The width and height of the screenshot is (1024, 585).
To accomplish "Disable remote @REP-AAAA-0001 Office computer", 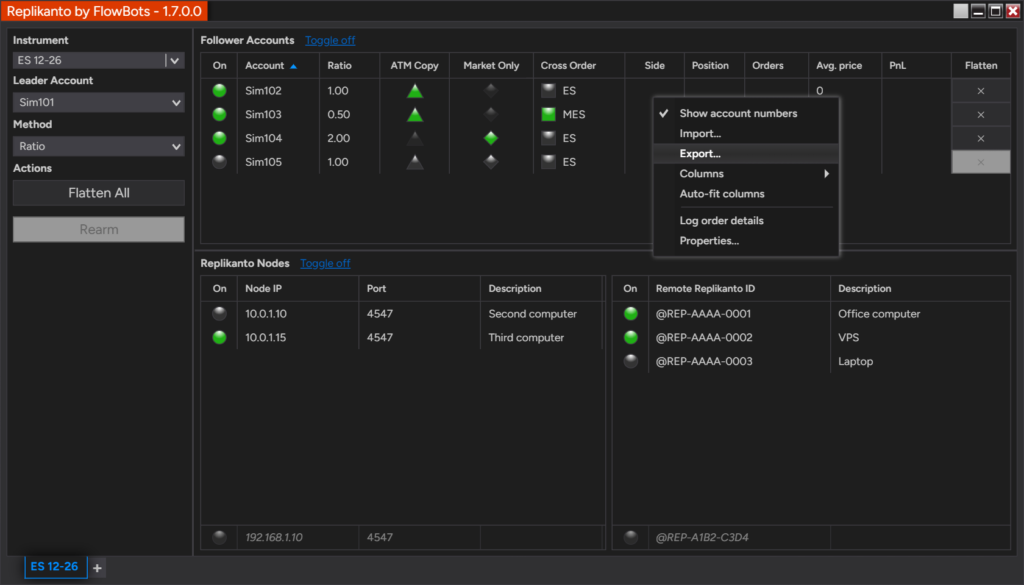I will [630, 313].
